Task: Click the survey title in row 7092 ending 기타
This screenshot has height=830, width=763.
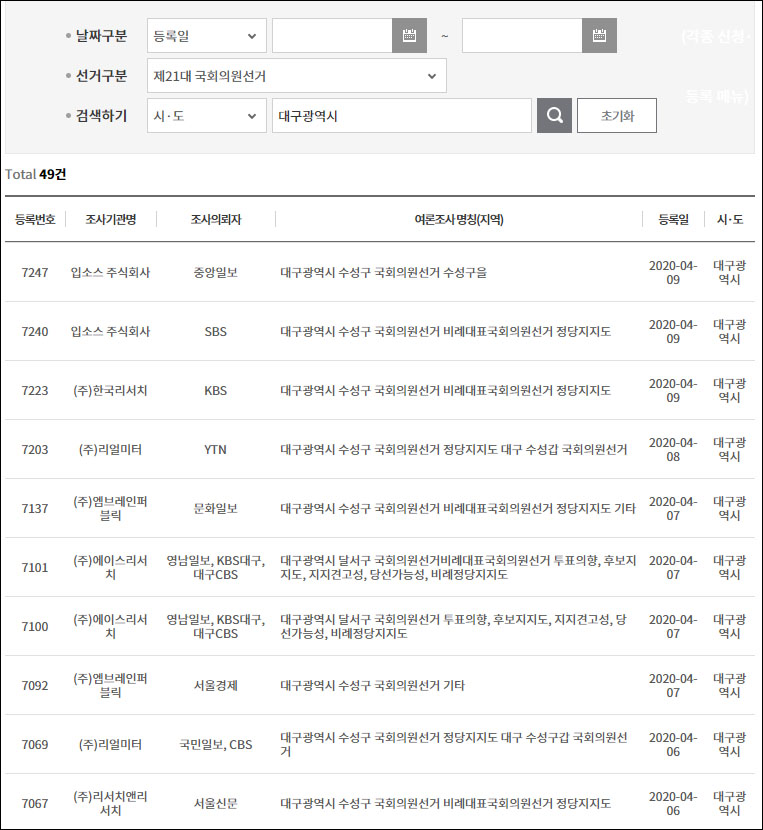Action: coord(372,685)
